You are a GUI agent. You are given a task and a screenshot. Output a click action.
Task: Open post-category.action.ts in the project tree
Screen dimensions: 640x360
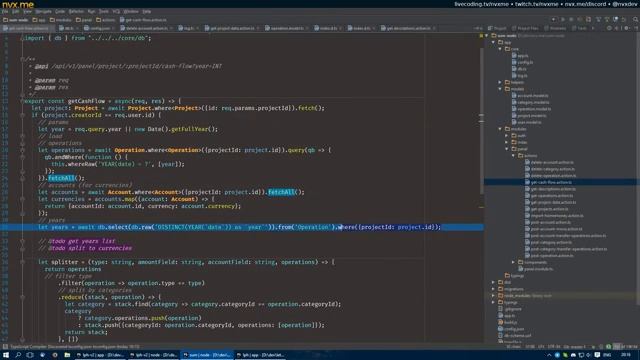tap(548, 242)
